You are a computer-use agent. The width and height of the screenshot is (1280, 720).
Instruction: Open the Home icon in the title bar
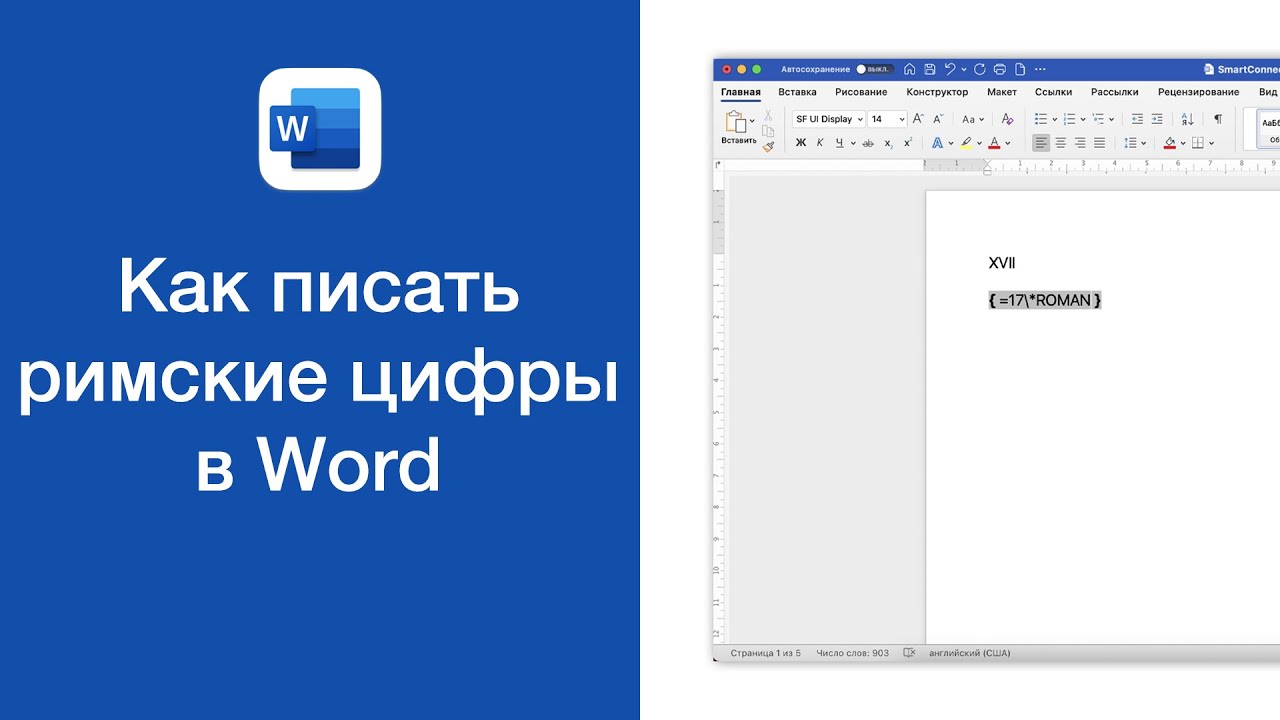click(909, 69)
